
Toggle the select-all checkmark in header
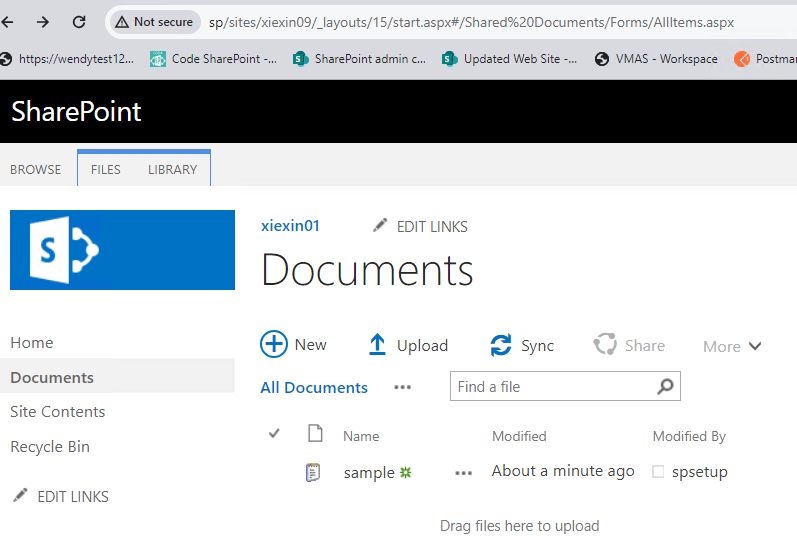274,433
